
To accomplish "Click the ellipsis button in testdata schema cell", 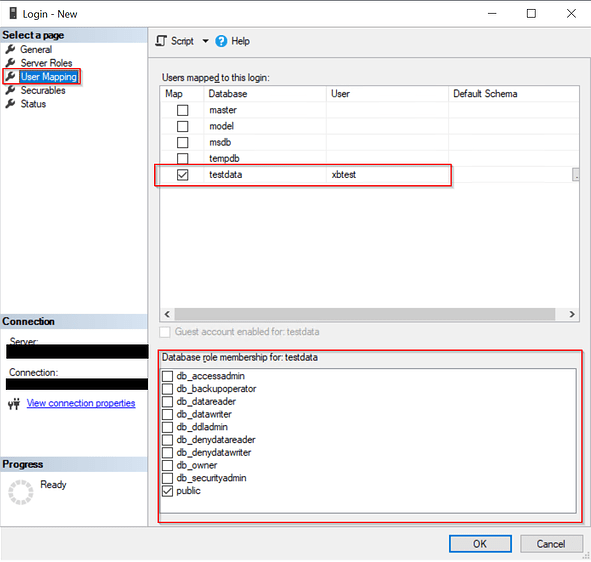I will (576, 175).
